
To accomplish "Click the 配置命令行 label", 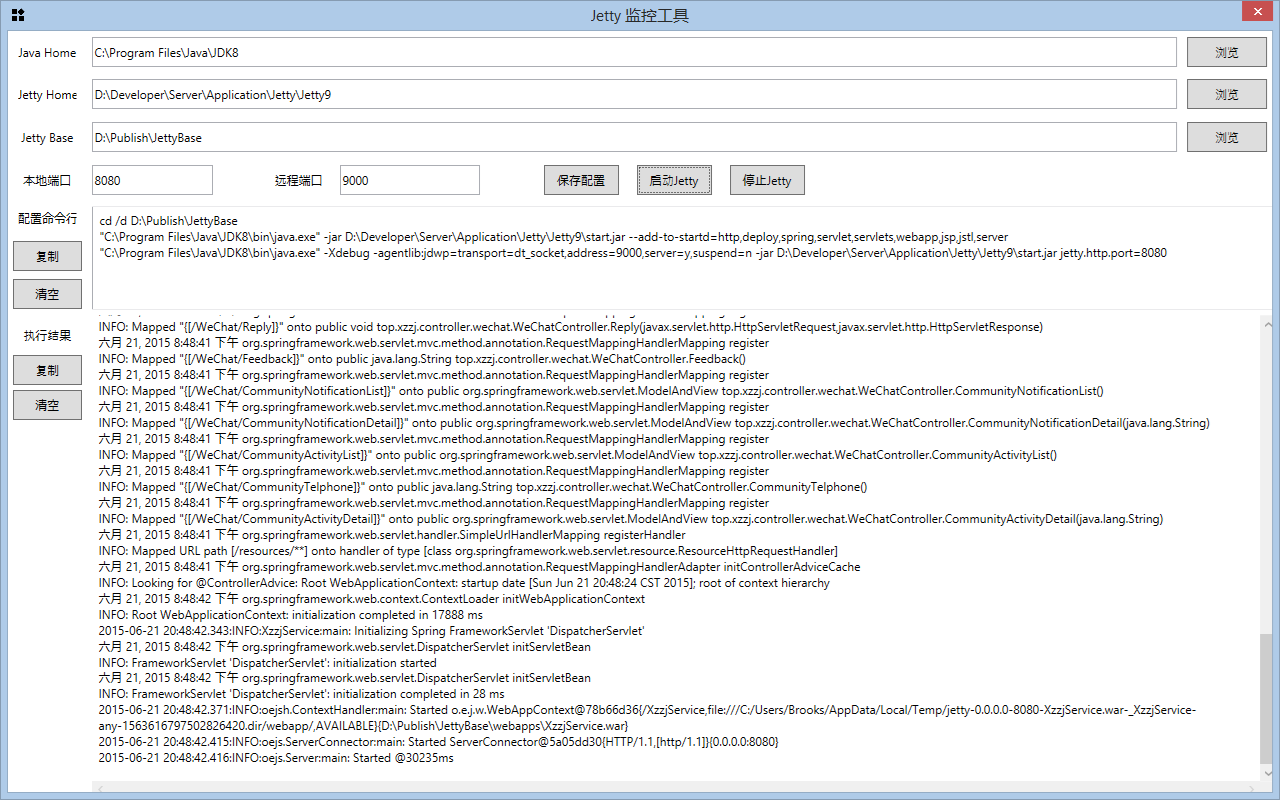I will [47, 218].
